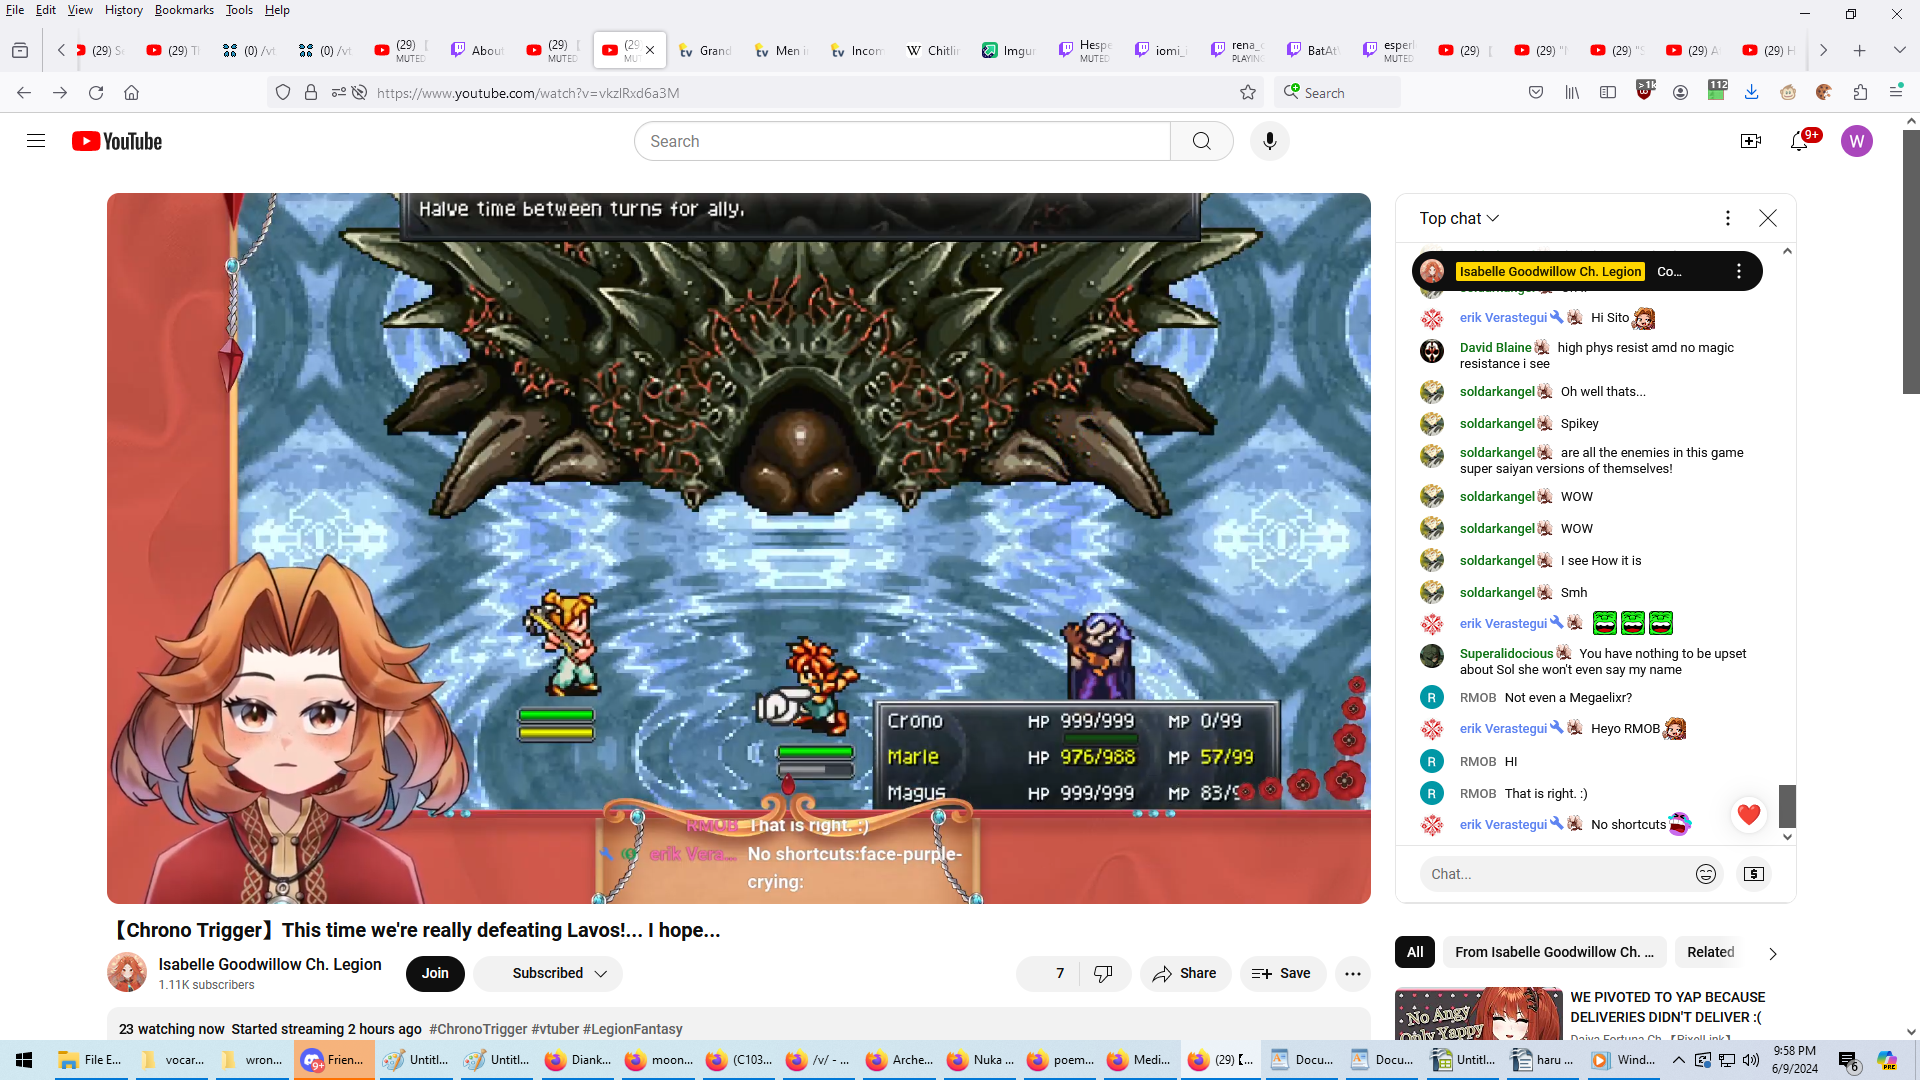Open Firefox home page button

[131, 92]
